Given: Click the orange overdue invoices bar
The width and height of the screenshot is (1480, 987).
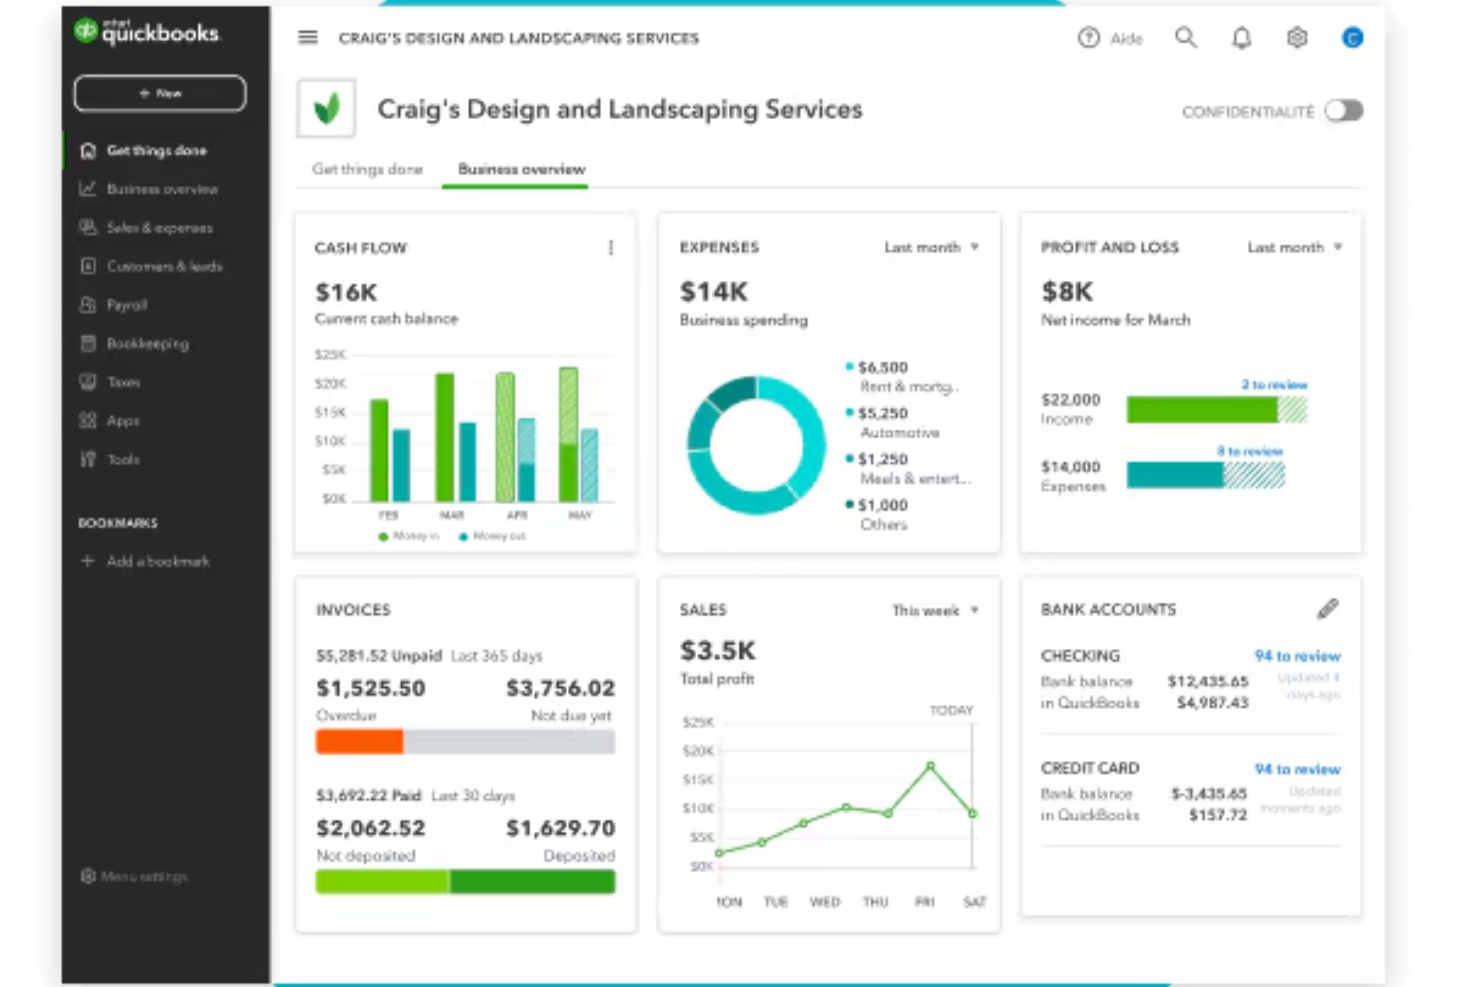Looking at the screenshot, I should click(359, 741).
